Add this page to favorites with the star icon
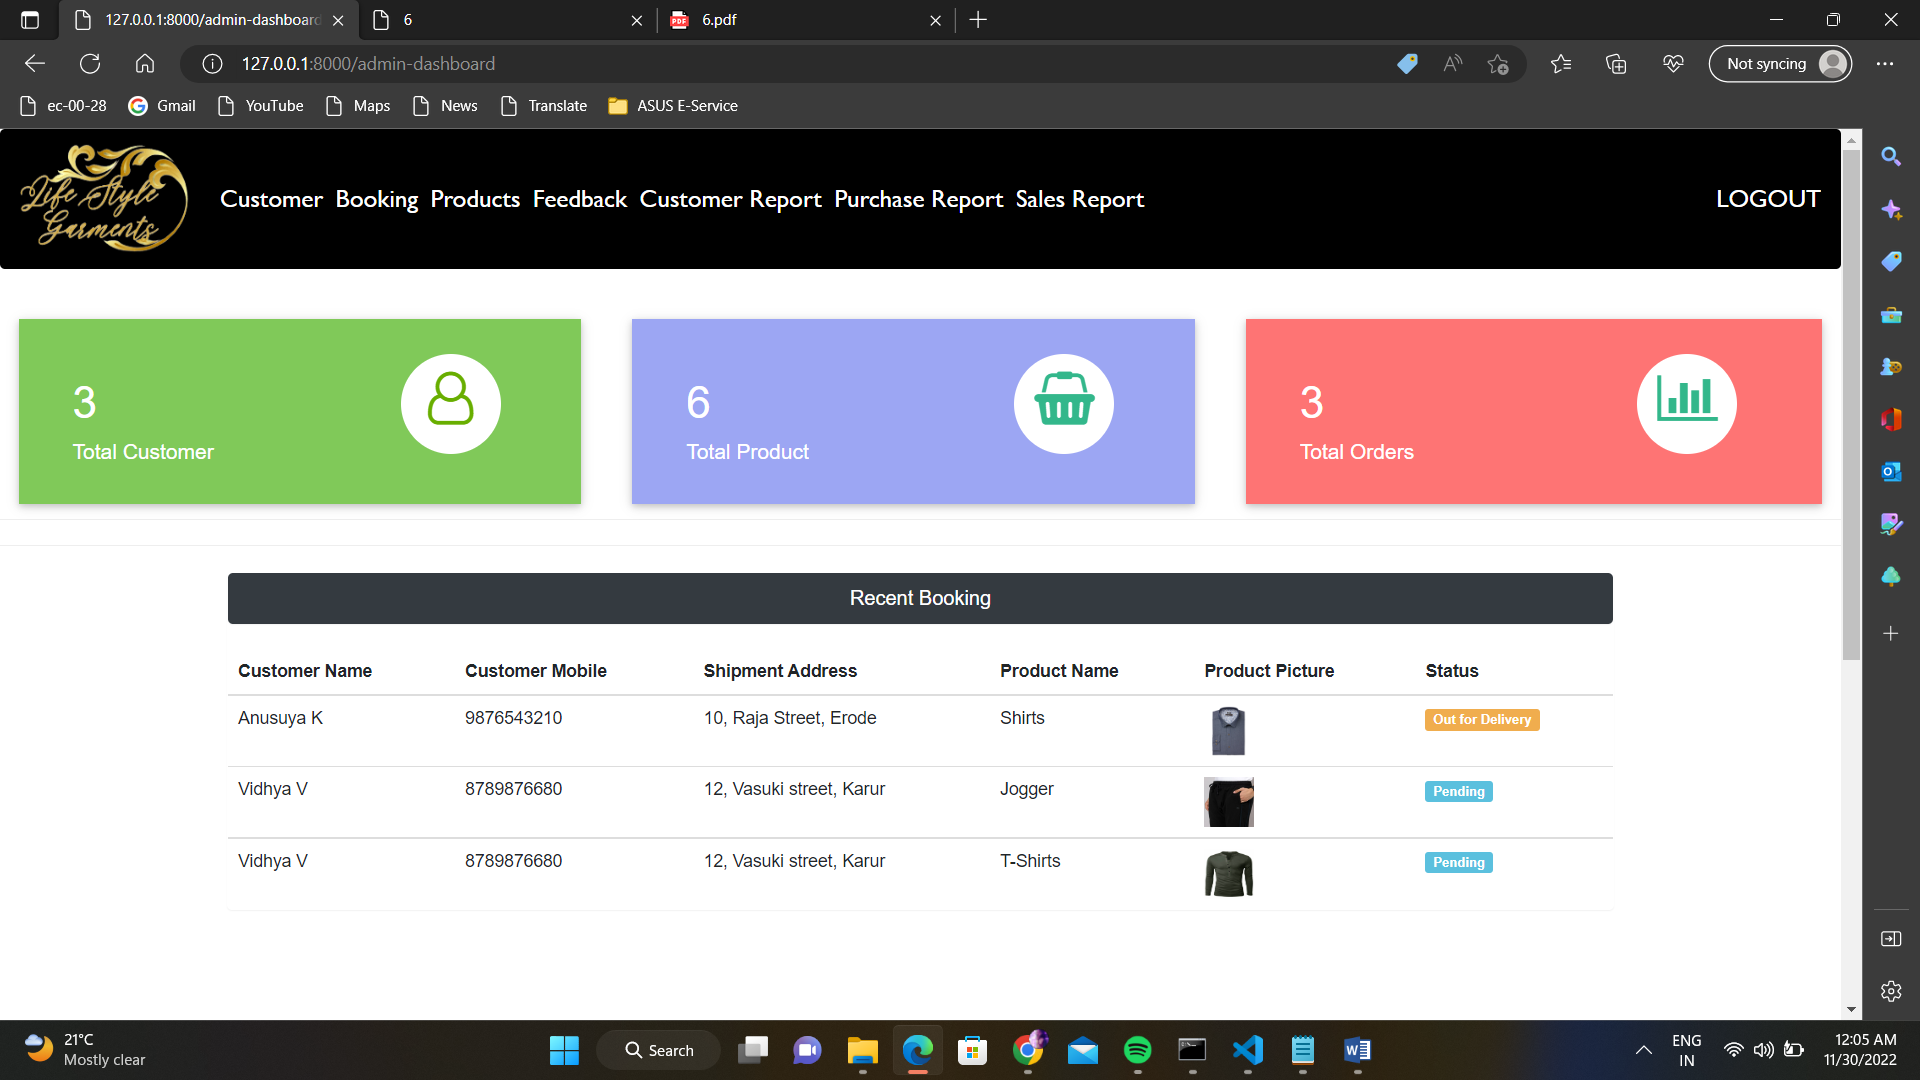 [1498, 63]
